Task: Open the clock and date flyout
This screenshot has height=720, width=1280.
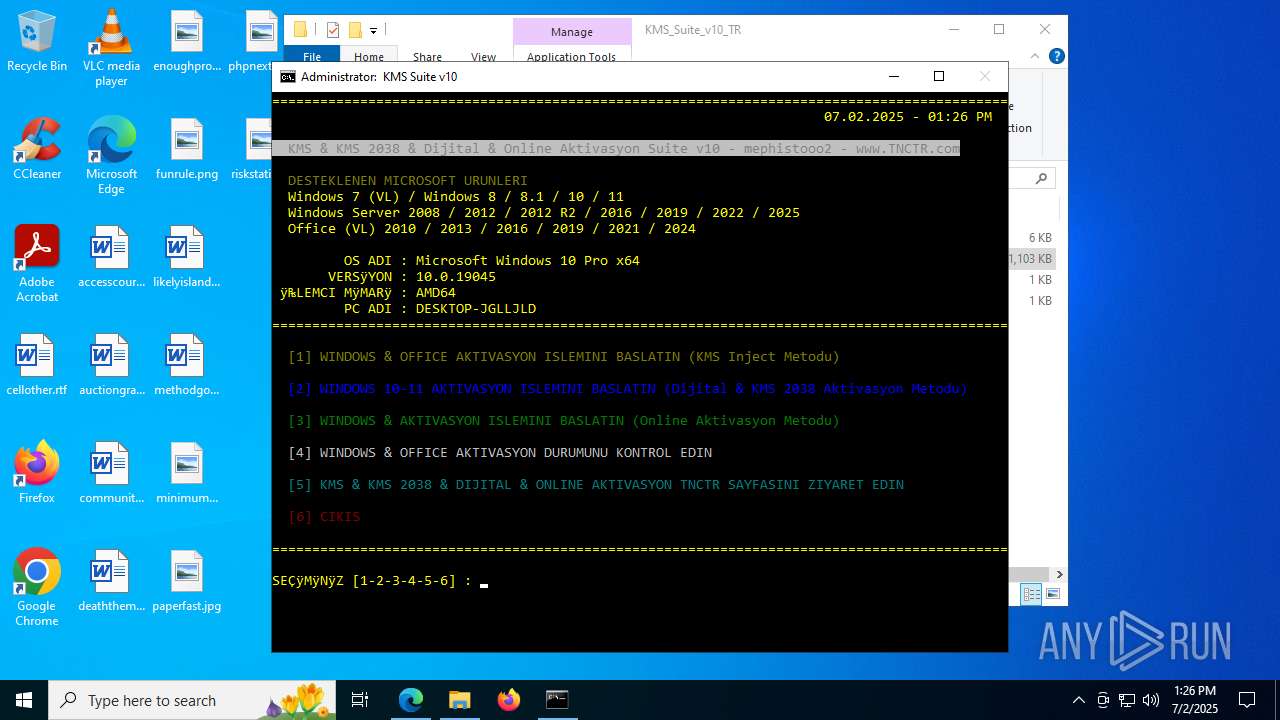Action: click(1194, 700)
